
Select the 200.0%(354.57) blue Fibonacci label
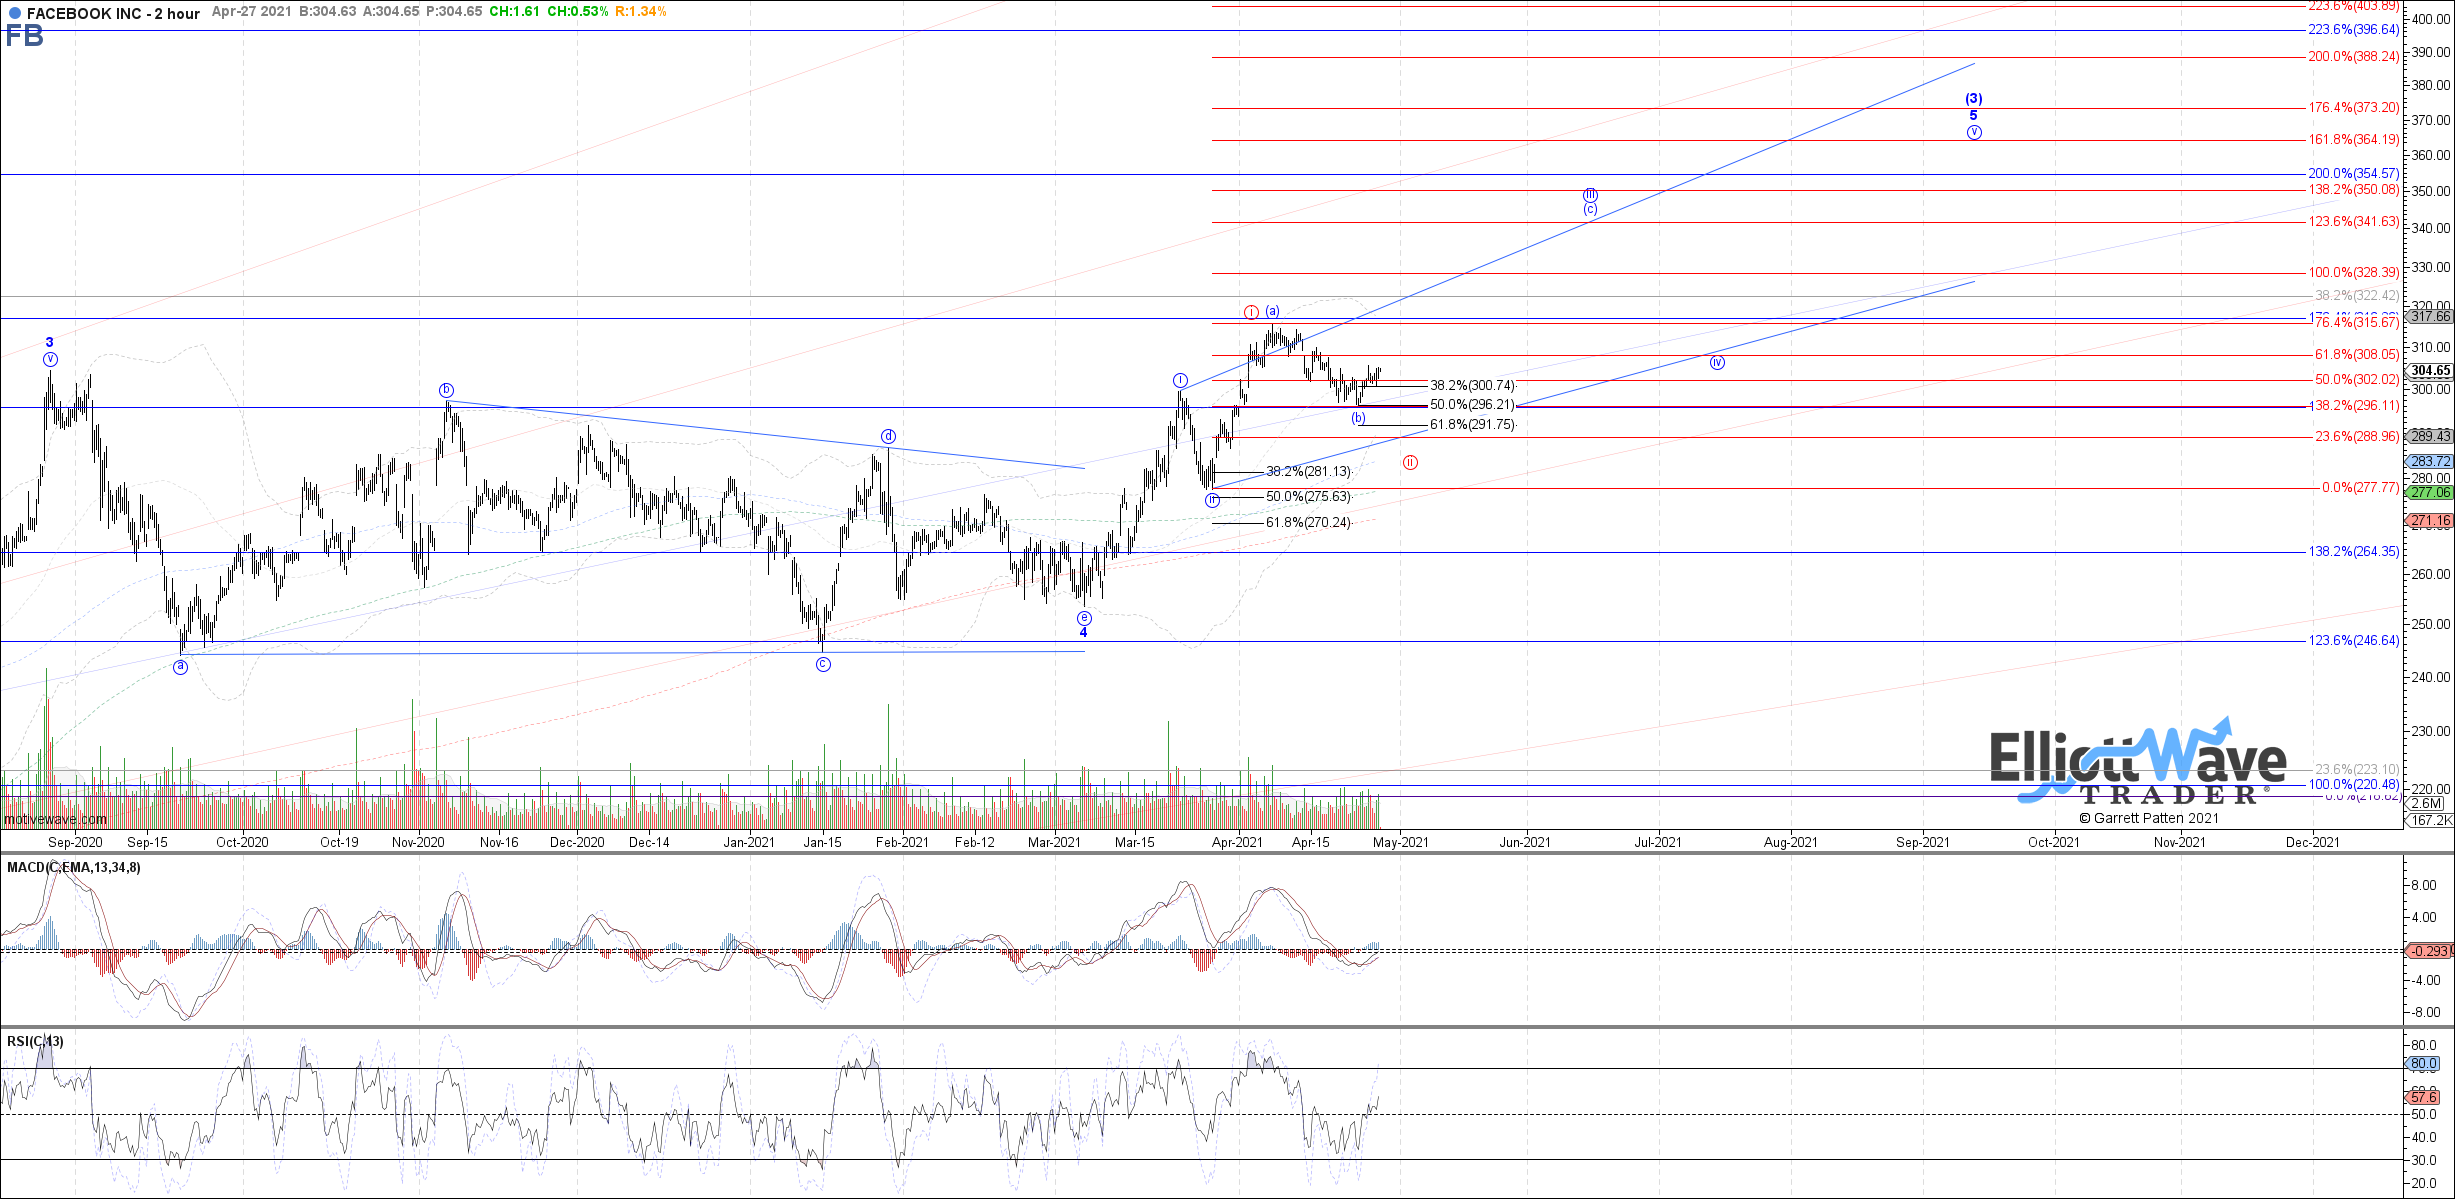(2353, 173)
